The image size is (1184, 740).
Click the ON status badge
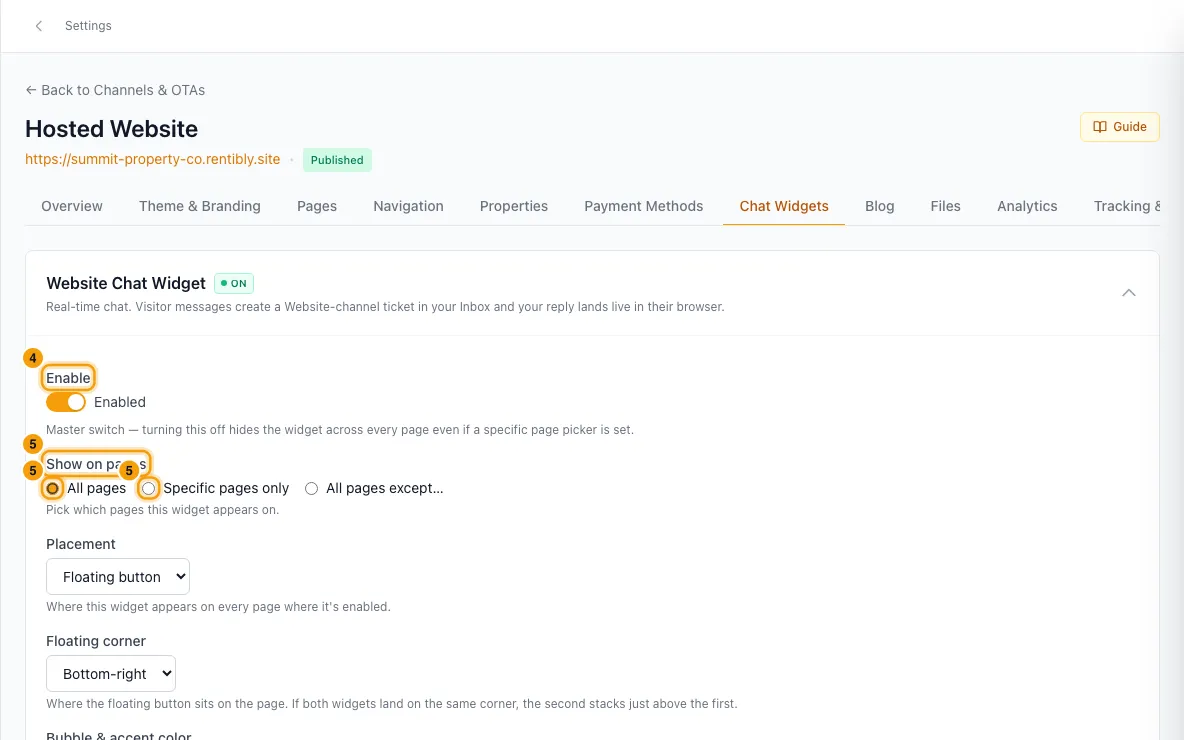pyautogui.click(x=234, y=283)
